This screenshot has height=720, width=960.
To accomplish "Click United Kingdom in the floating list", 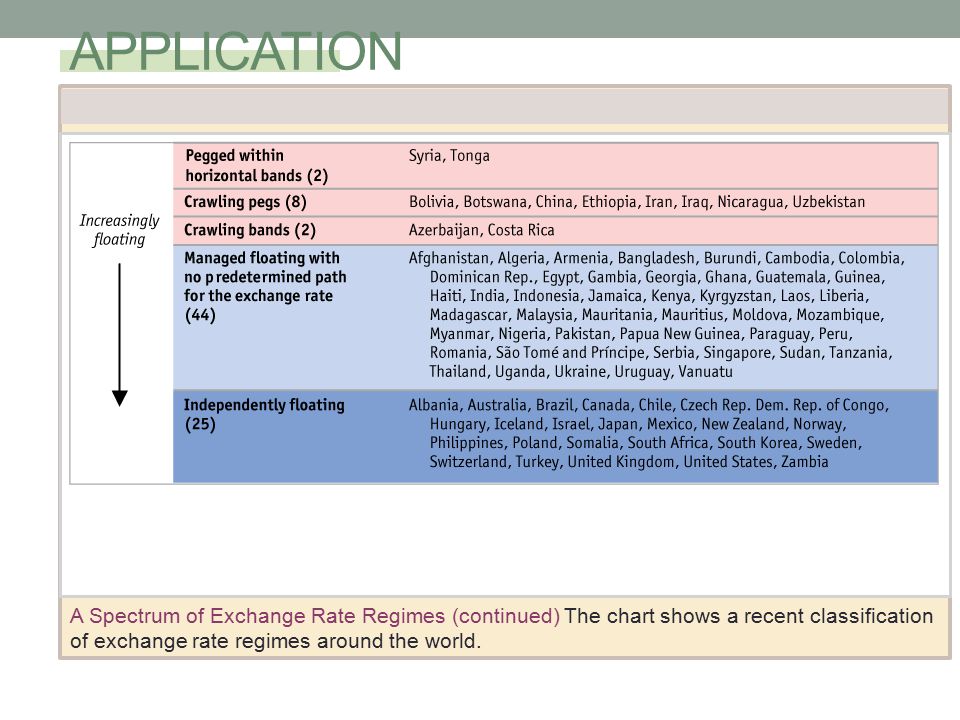I will coord(621,462).
